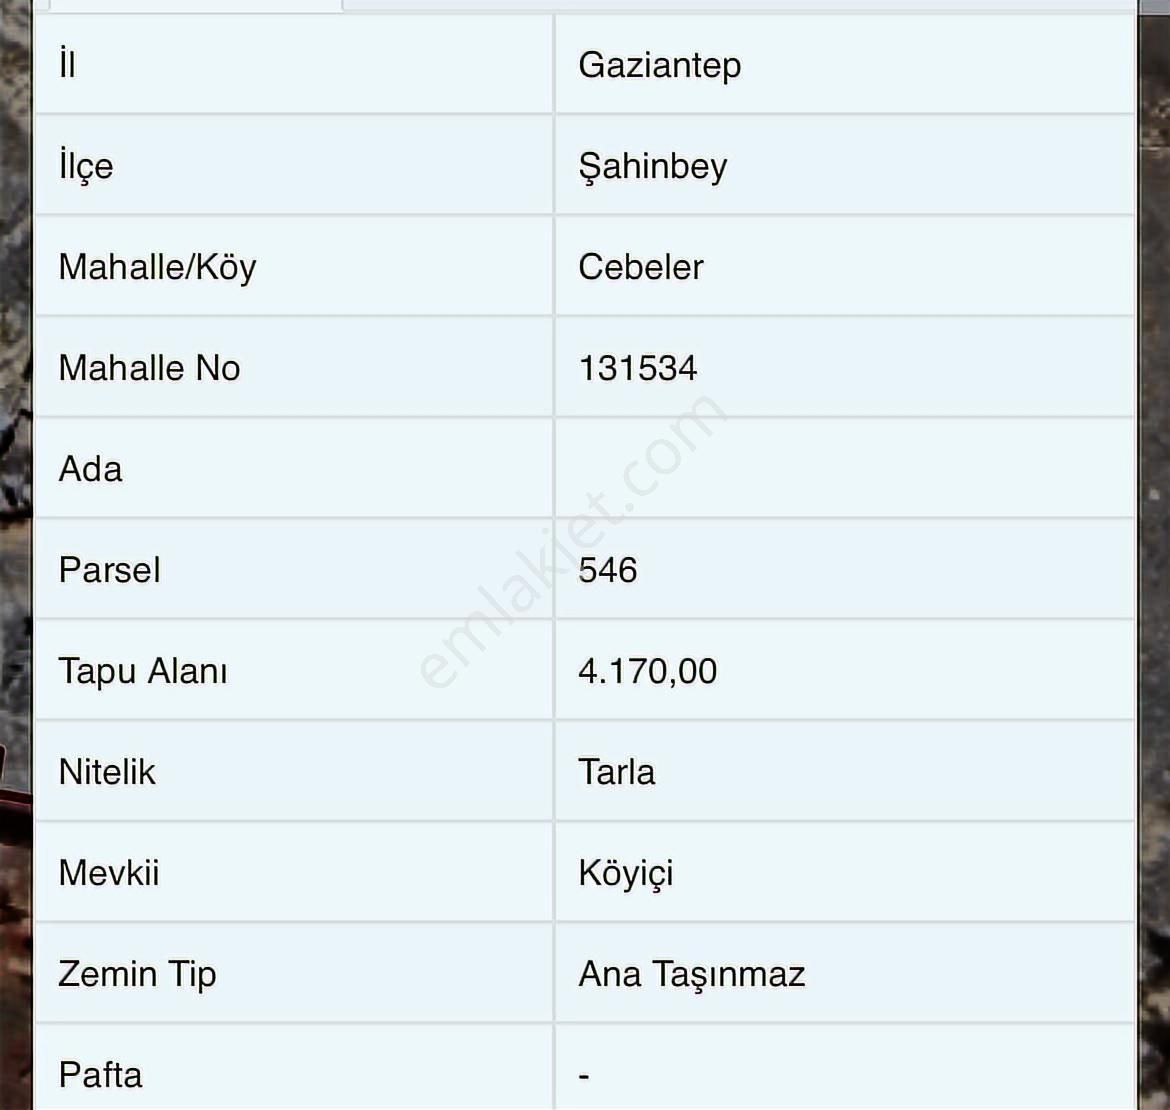
Task: Select the Nitelik row label
Action: (x=108, y=772)
